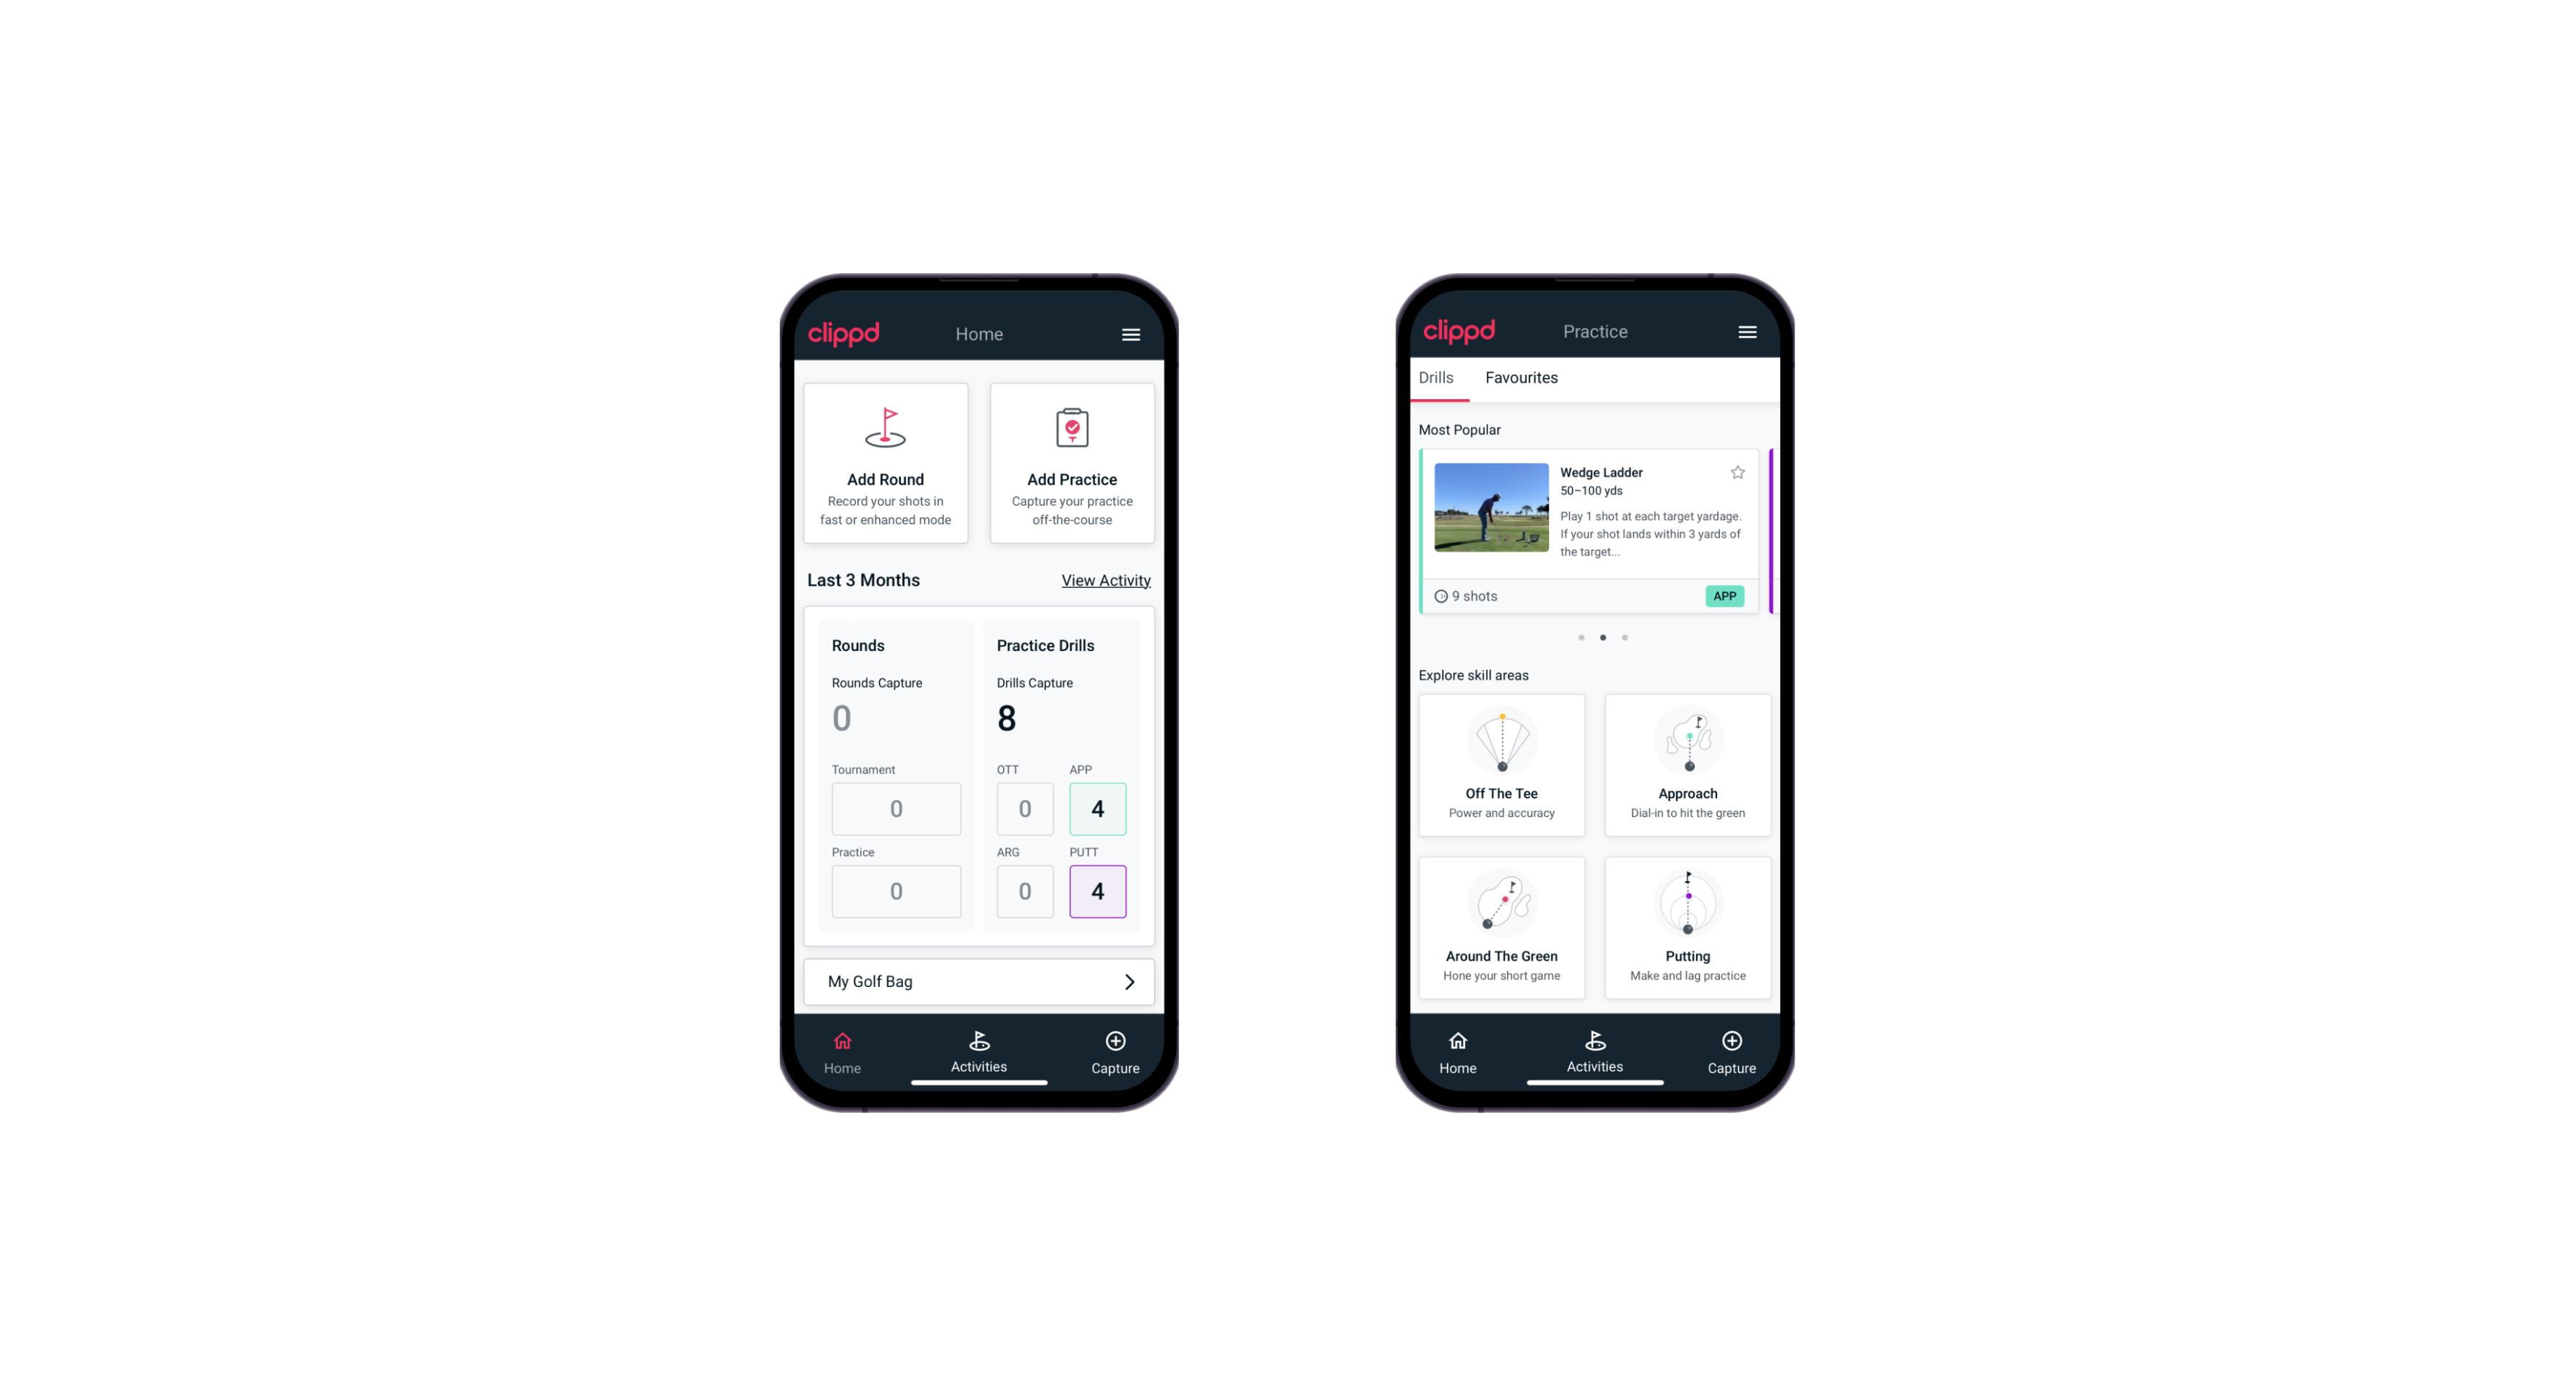Select the Drills tab
Image resolution: width=2576 pixels, height=1386 pixels.
click(x=1434, y=376)
